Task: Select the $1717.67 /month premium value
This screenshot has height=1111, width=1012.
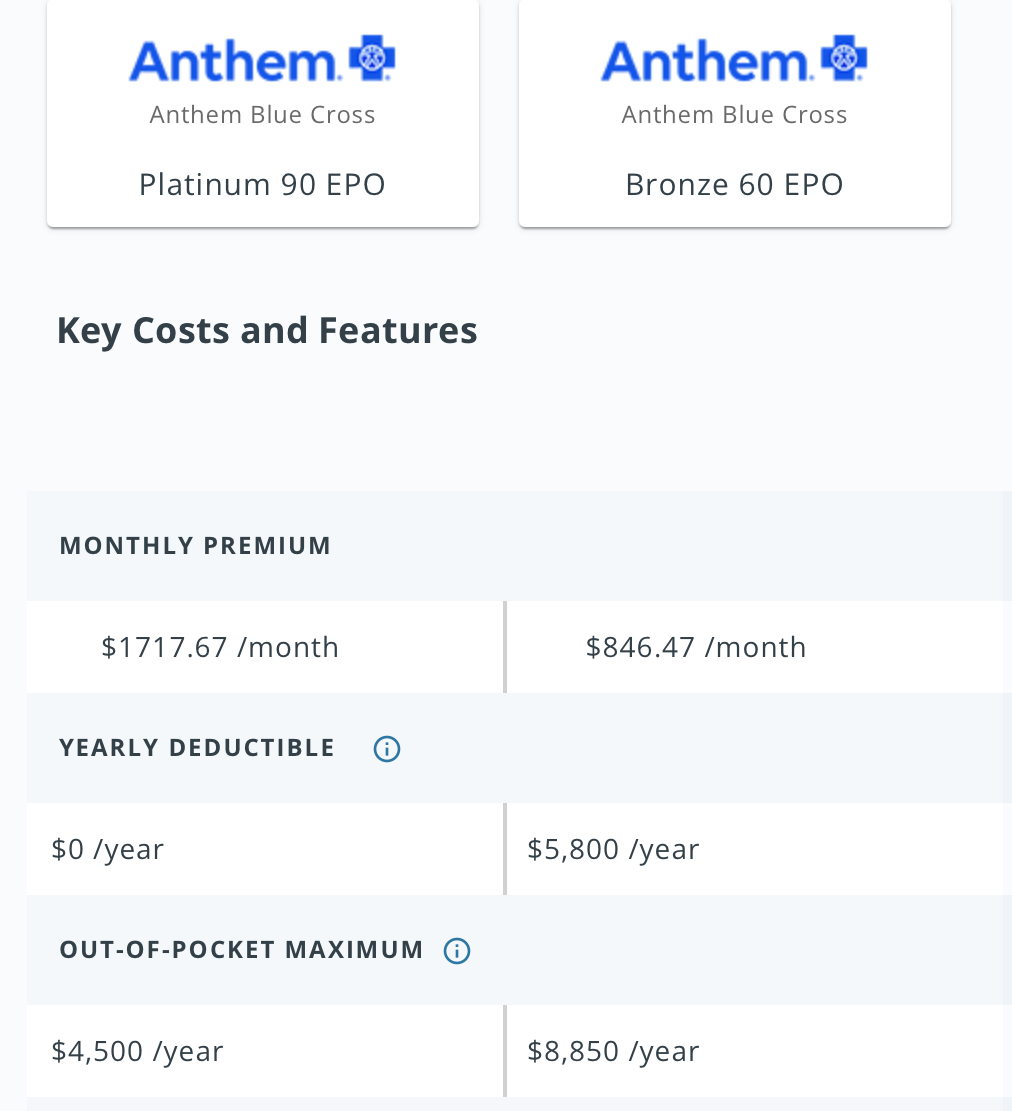Action: [220, 647]
